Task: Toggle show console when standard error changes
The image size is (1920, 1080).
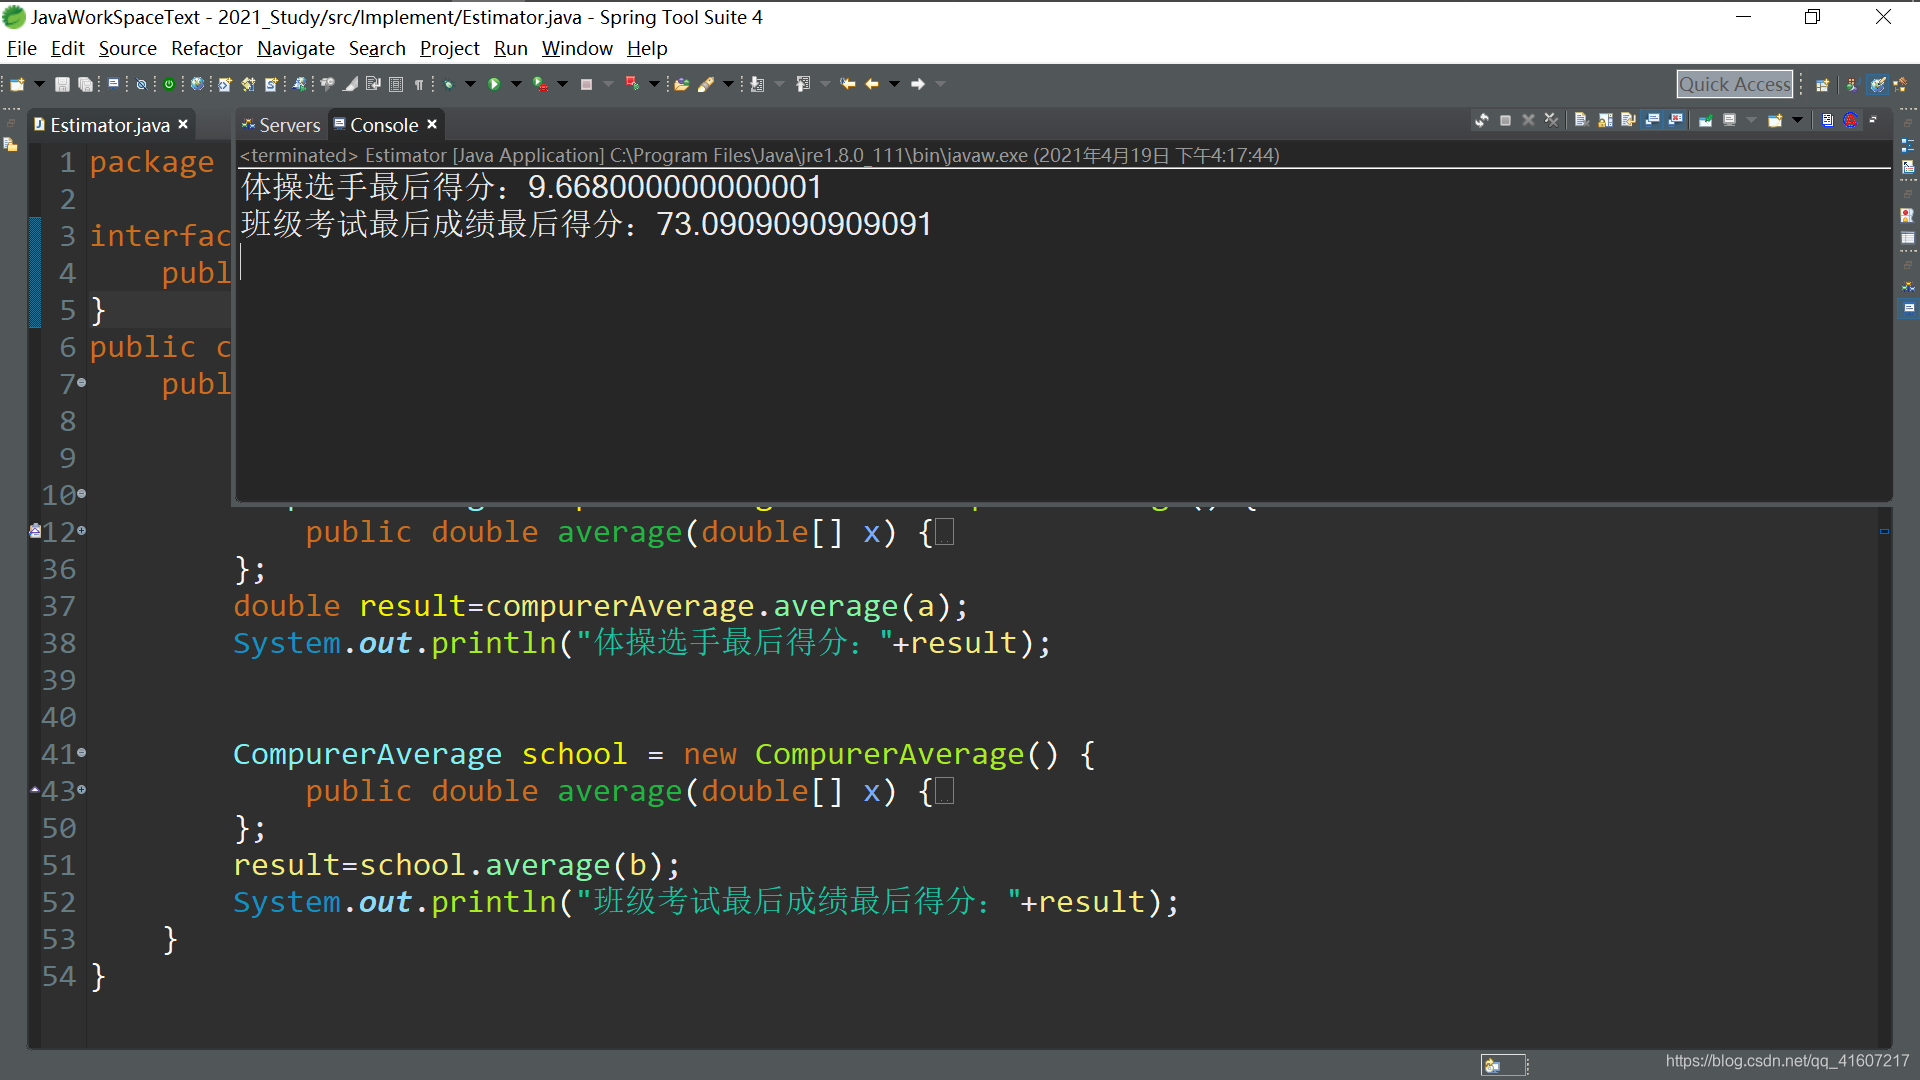Action: pyautogui.click(x=1676, y=120)
